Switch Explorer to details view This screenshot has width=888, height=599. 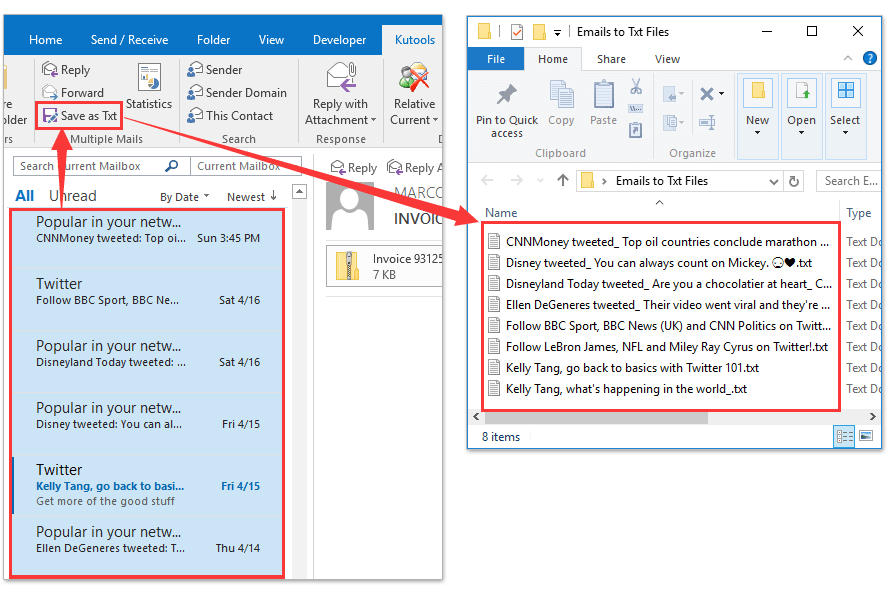[844, 436]
